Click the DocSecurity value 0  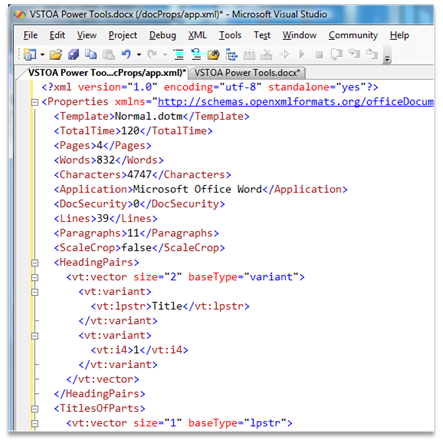click(136, 204)
